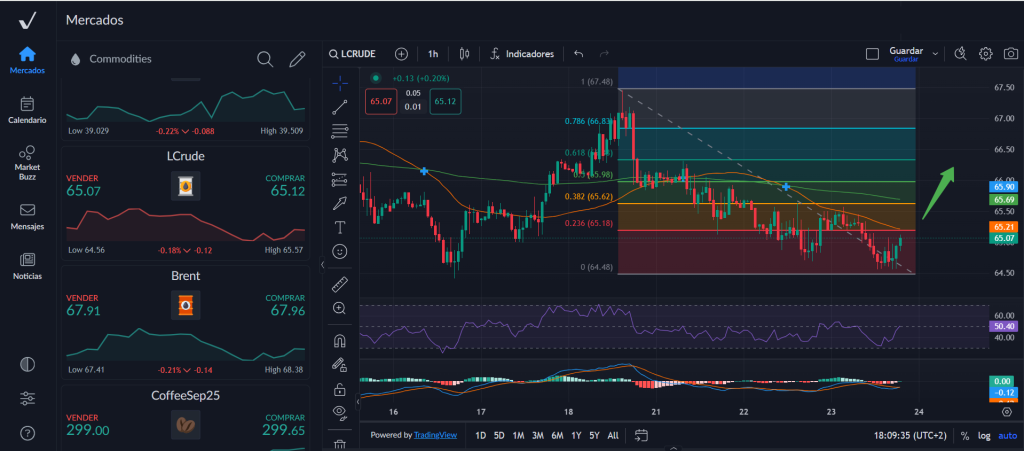Toggle the log scale
Image resolution: width=1024 pixels, height=451 pixels.
984,435
